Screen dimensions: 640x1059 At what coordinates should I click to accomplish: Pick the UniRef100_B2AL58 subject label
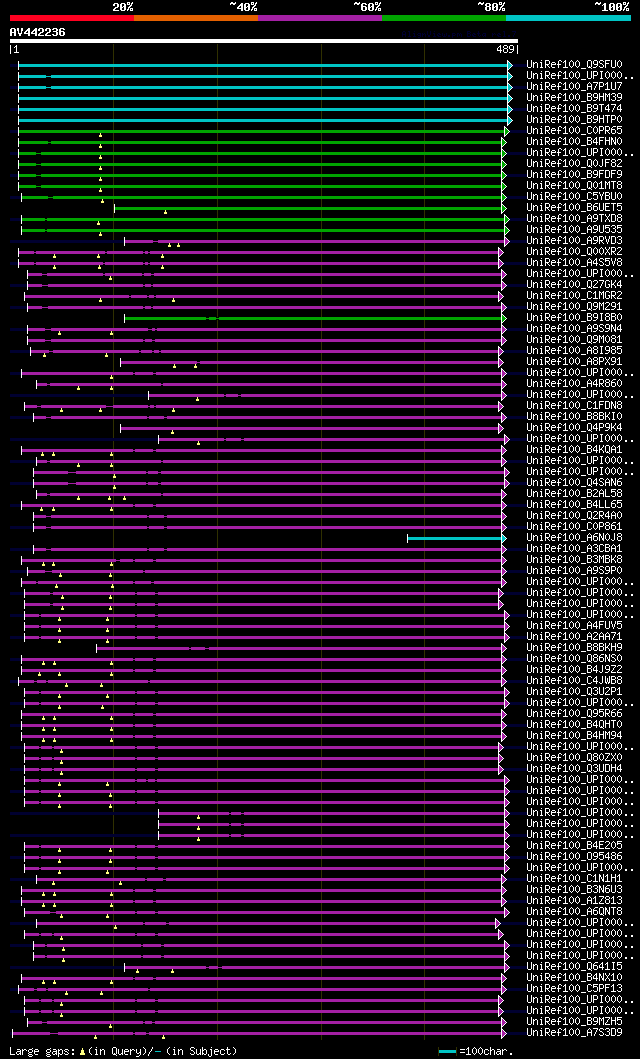(x=575, y=493)
